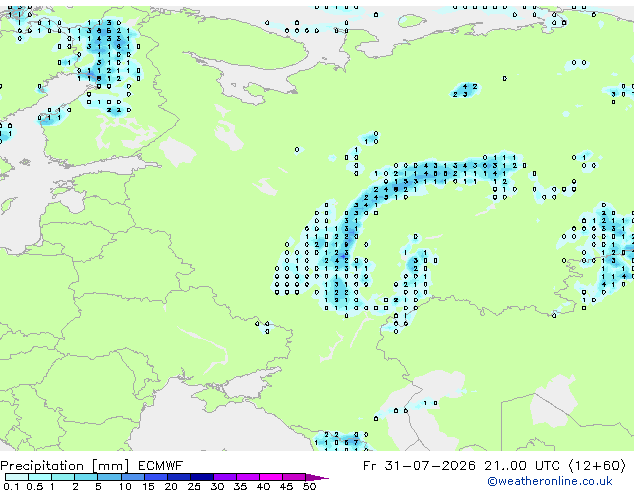Click the 40–45 mm magenta legend swatch
Viewport: 634px width, 490px height.
point(271,477)
